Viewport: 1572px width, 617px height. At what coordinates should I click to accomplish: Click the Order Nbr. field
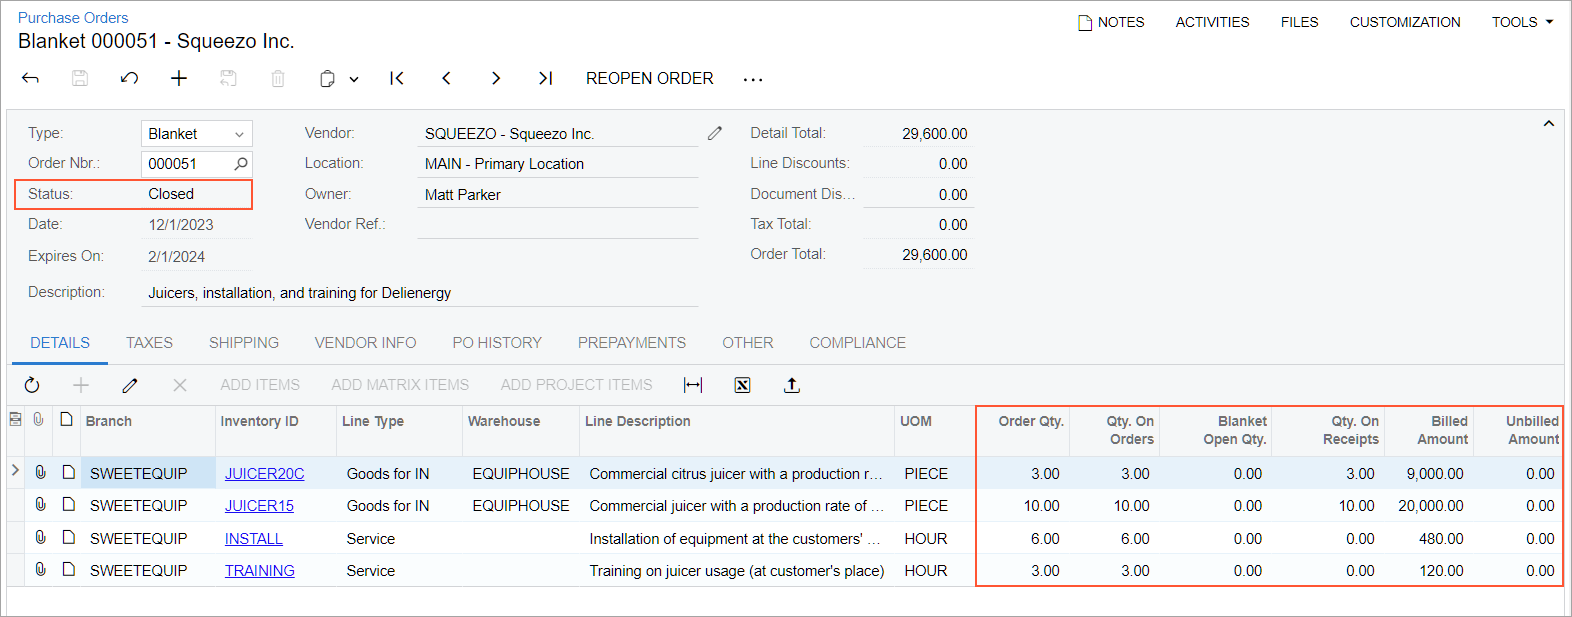click(188, 164)
